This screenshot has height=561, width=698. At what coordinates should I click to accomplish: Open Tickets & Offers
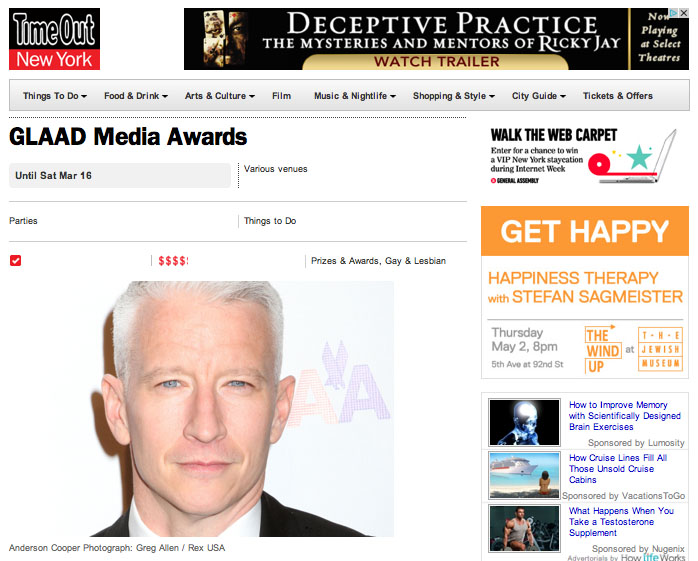pyautogui.click(x=618, y=96)
